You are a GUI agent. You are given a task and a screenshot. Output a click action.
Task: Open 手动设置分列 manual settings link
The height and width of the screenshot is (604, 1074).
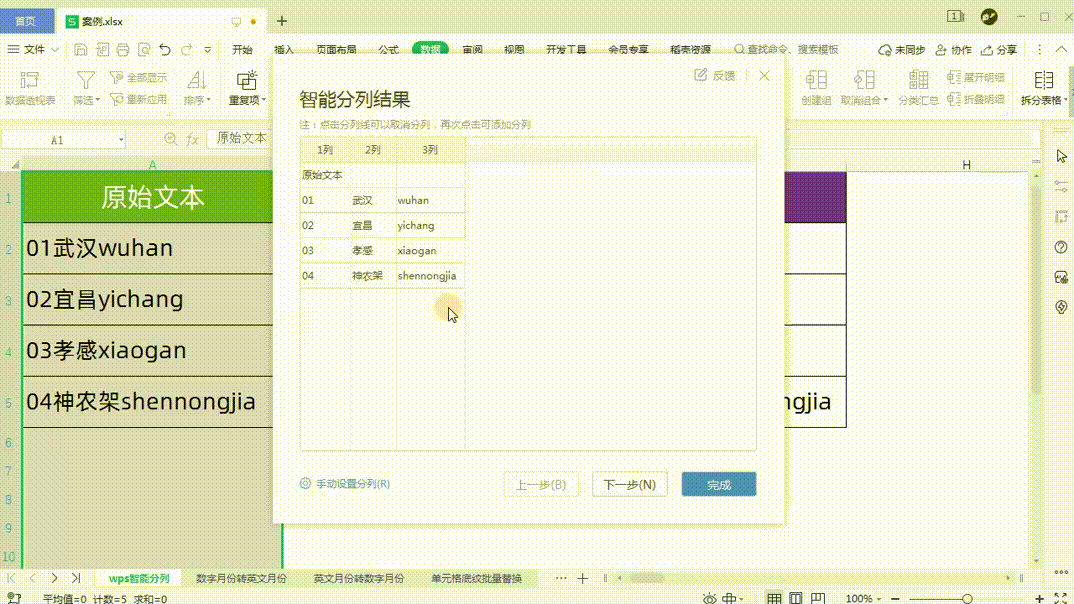coord(345,484)
